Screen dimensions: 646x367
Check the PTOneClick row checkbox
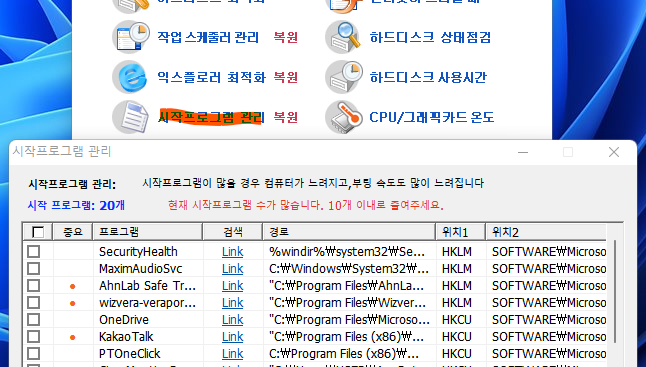click(34, 353)
